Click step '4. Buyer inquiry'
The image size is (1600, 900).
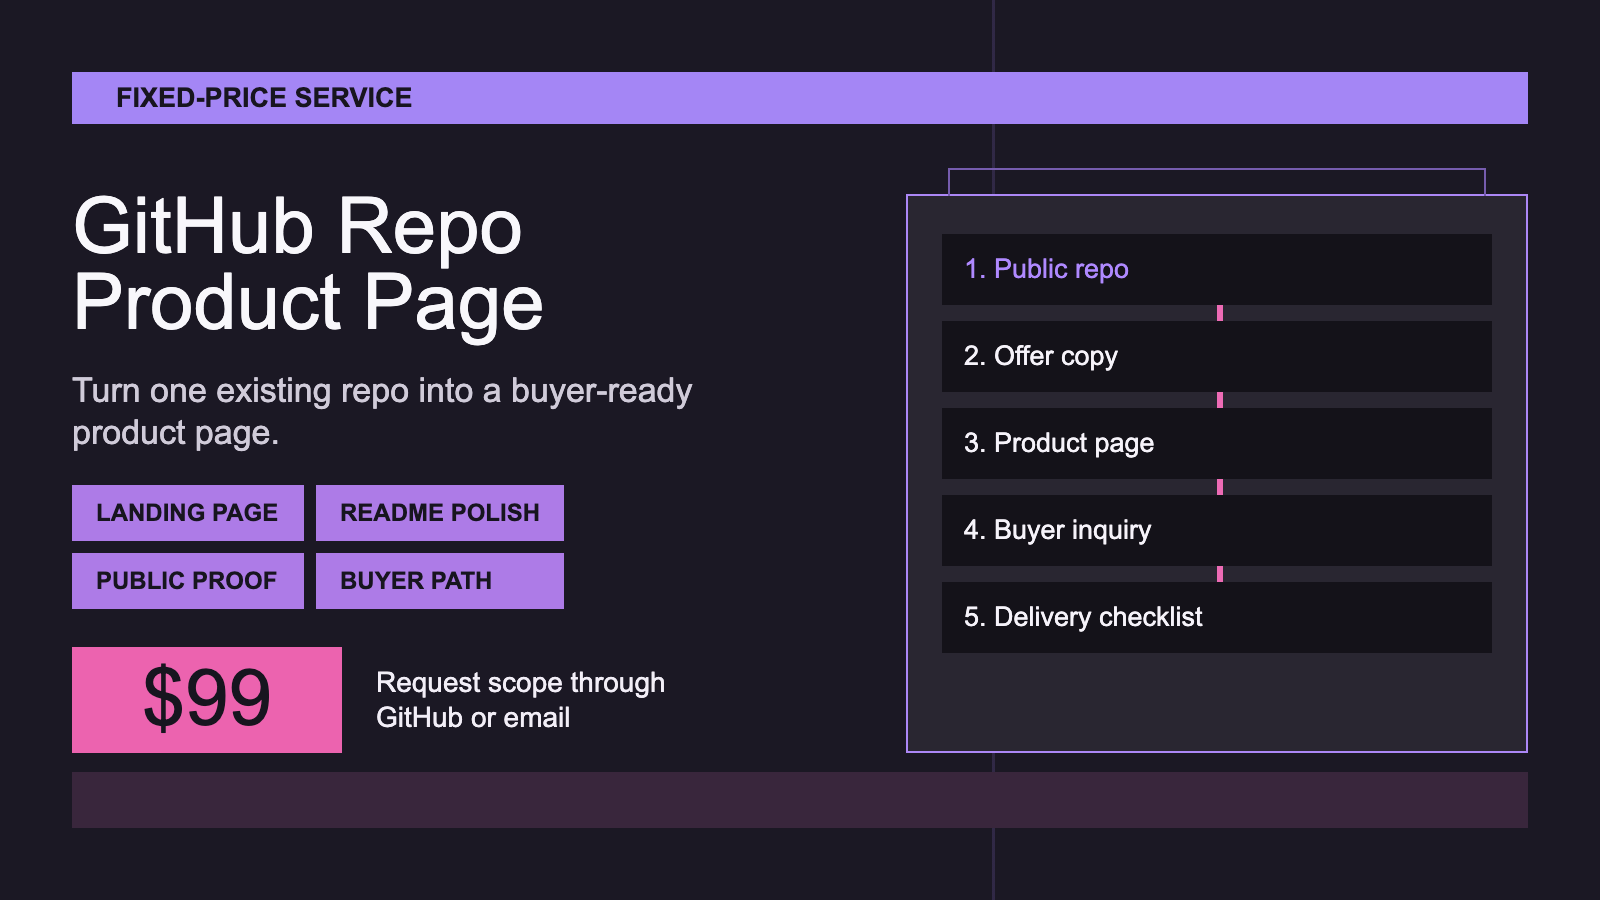coord(1217,530)
